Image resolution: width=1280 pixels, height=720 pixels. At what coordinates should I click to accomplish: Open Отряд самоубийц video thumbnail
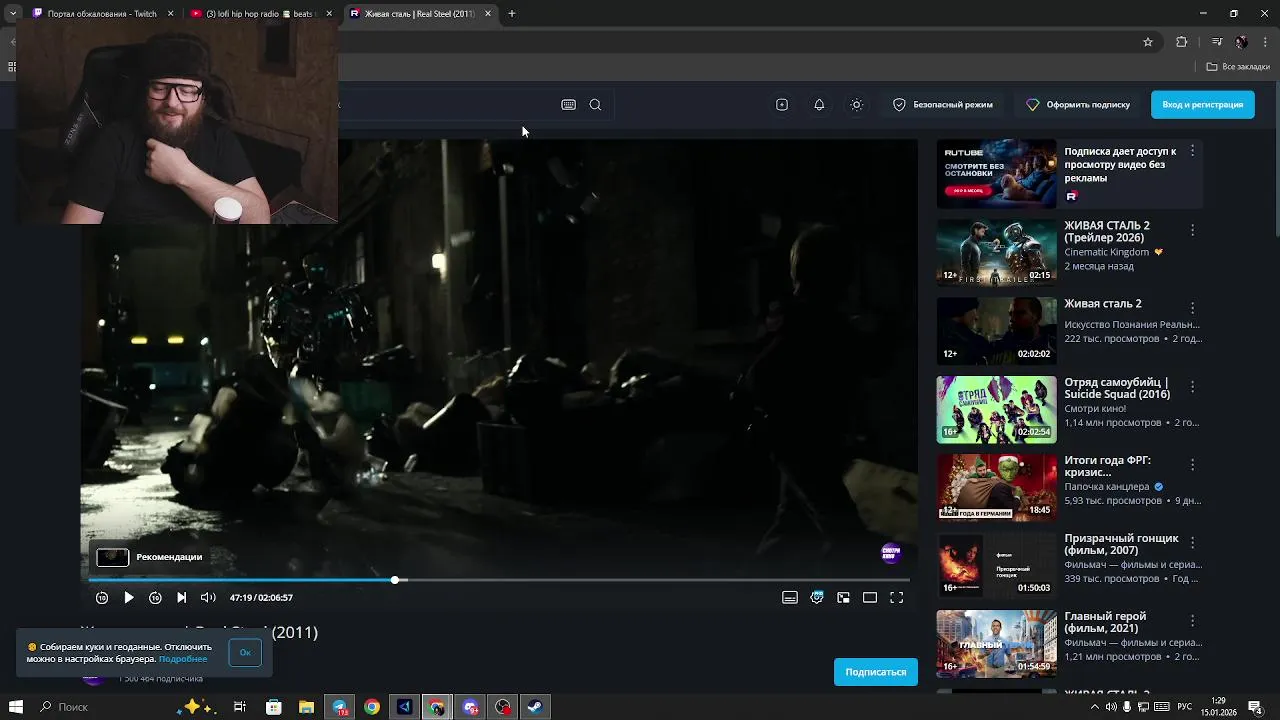click(996, 409)
